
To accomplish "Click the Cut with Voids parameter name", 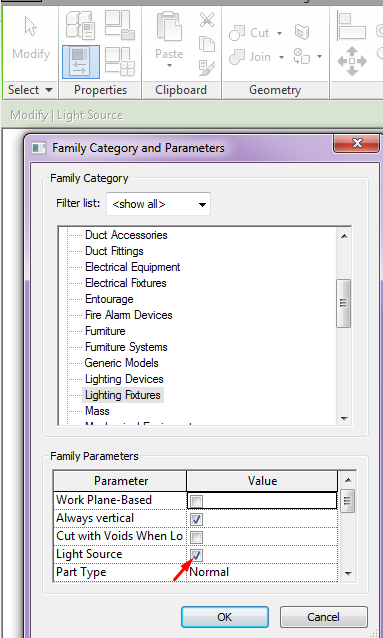I will click(120, 536).
